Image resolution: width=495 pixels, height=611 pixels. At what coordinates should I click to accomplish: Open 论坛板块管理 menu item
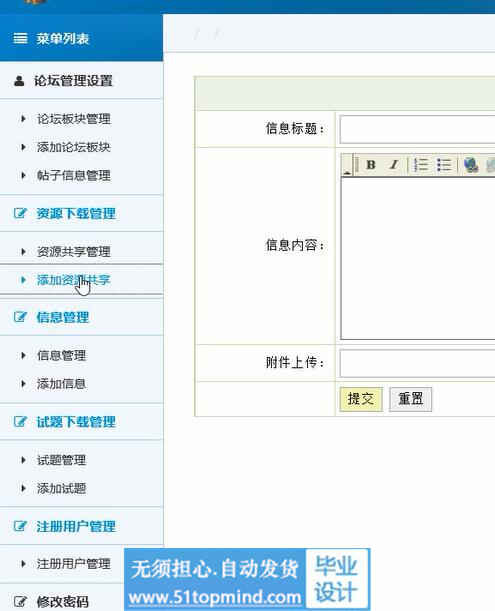tap(74, 119)
